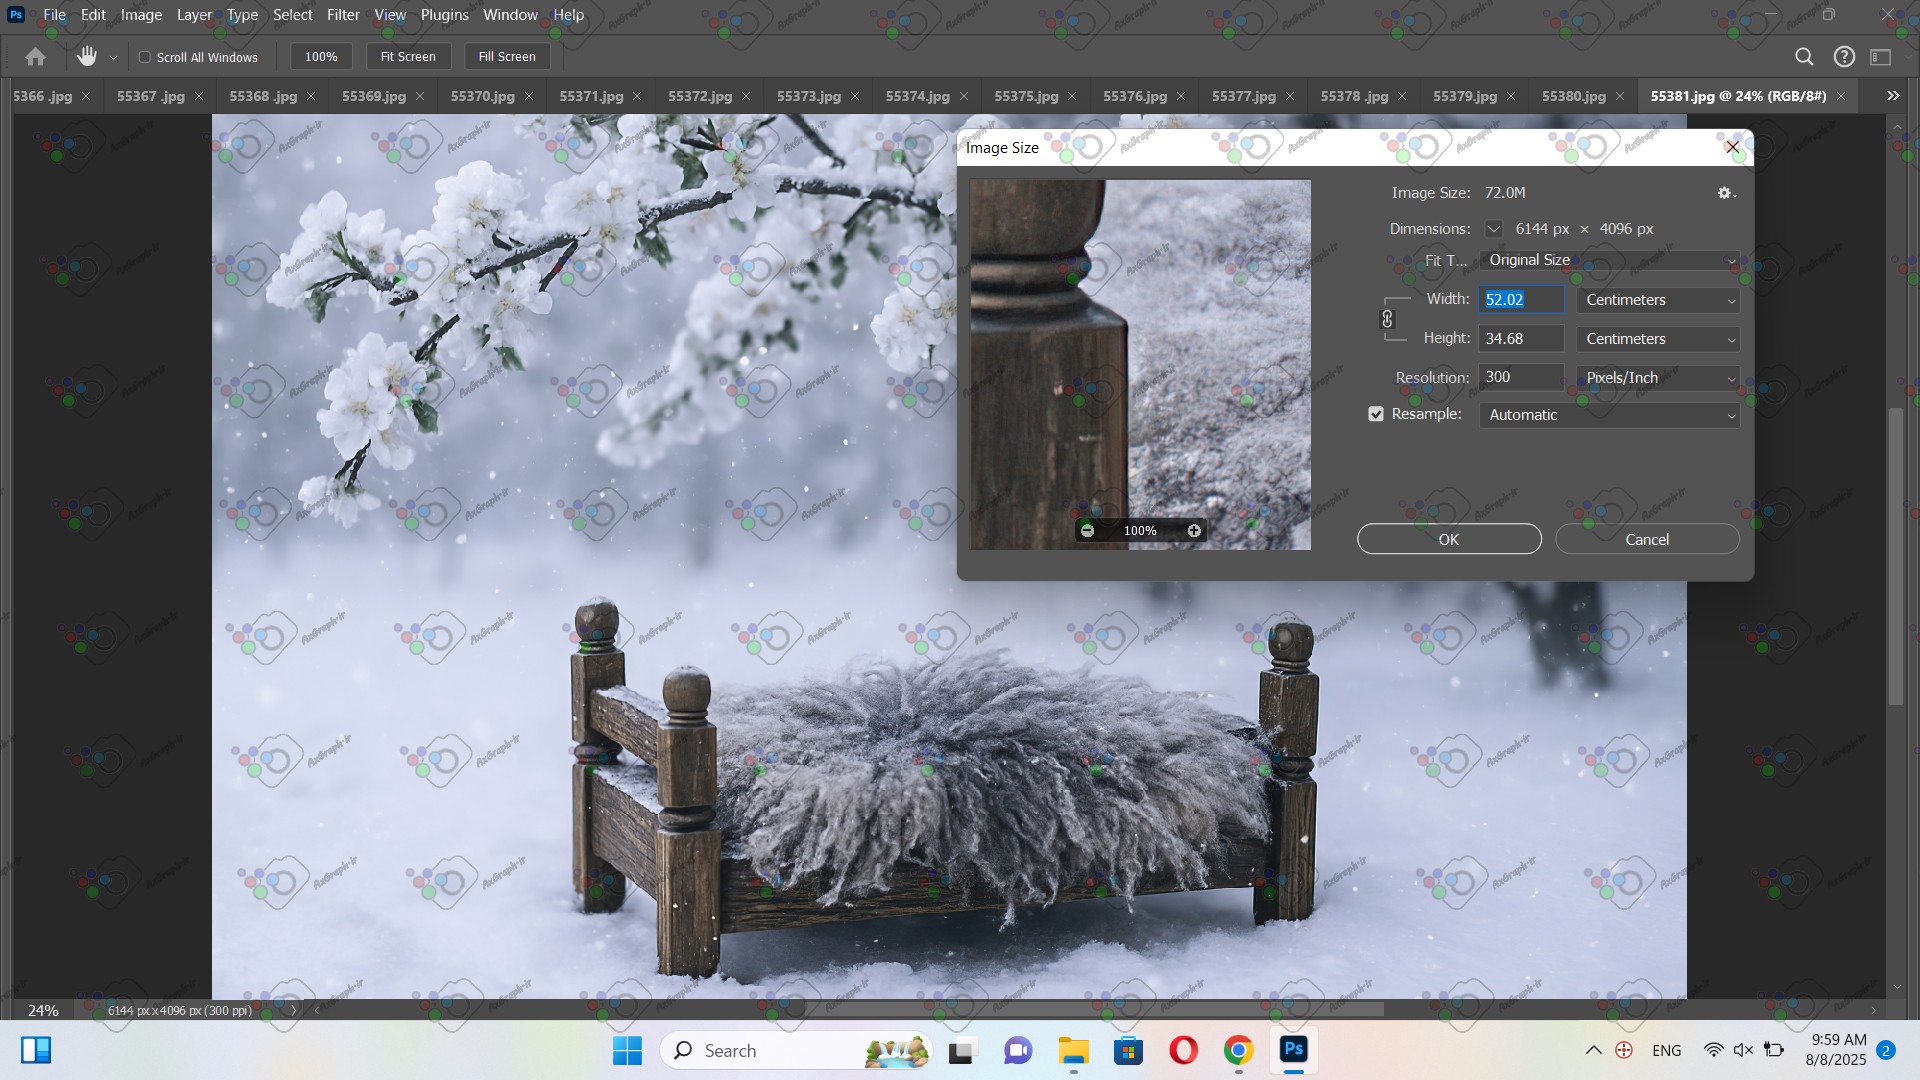Click the Resolution input field

1520,377
